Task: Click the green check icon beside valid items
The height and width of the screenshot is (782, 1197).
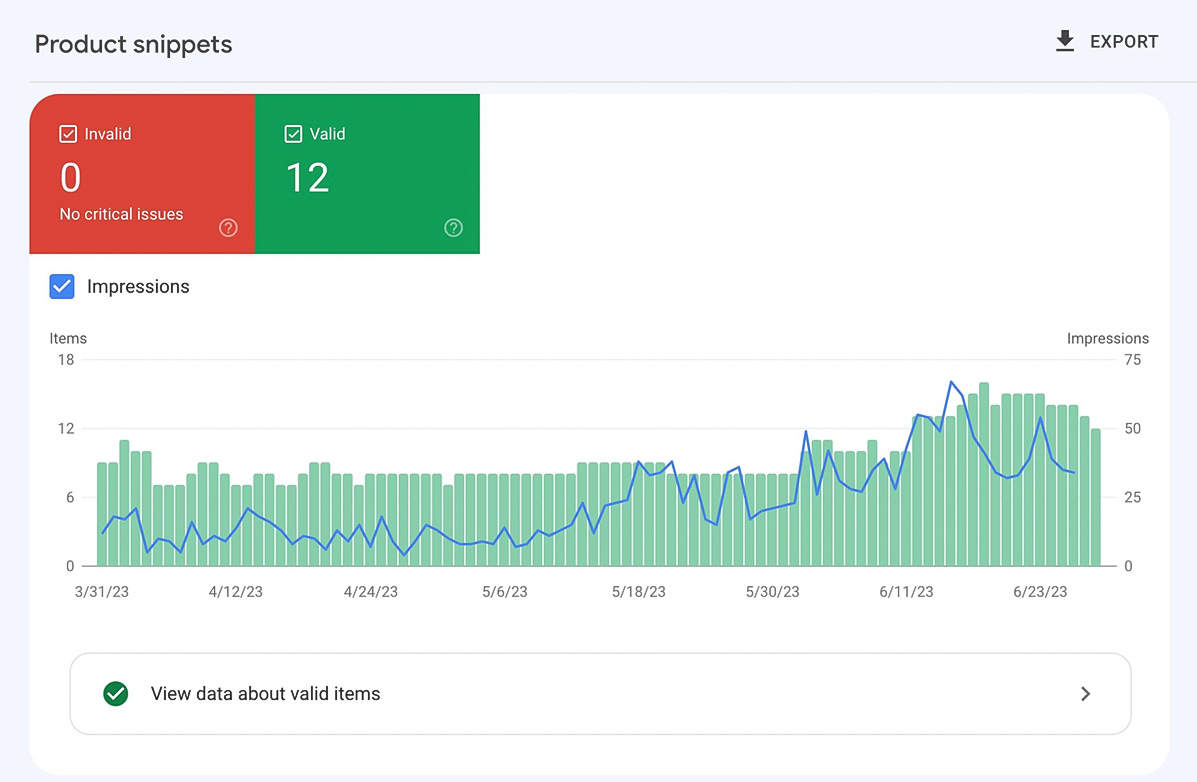Action: (x=115, y=693)
